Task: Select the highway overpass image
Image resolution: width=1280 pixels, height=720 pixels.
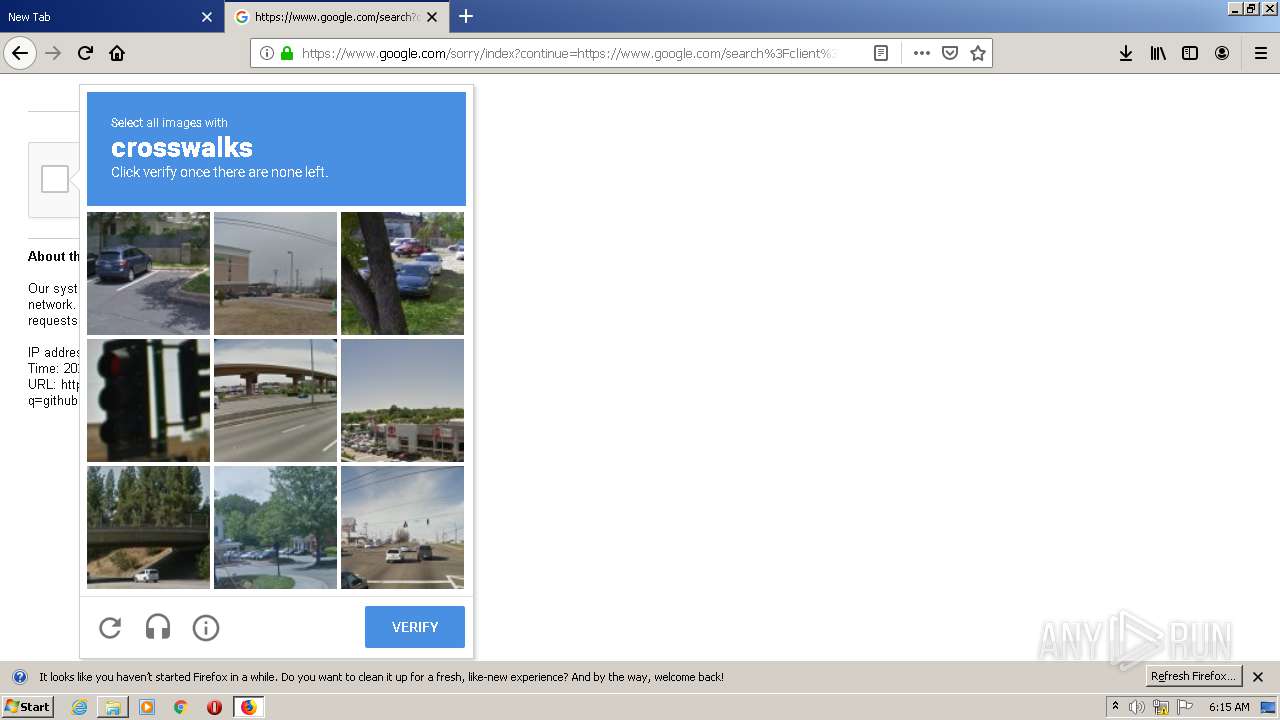Action: pyautogui.click(x=275, y=400)
